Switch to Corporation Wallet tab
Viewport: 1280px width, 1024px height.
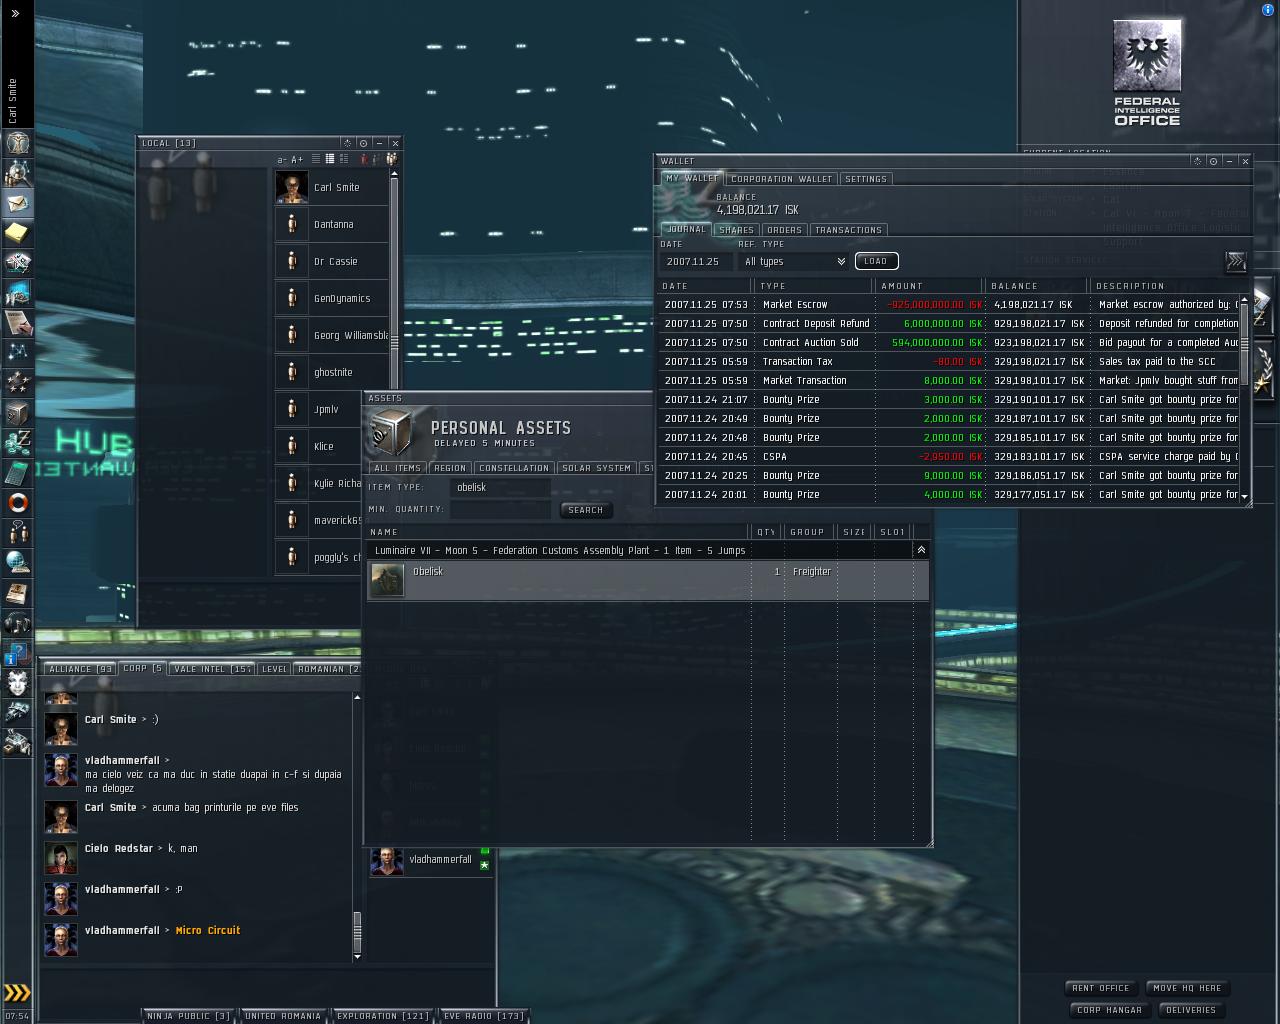tap(781, 179)
